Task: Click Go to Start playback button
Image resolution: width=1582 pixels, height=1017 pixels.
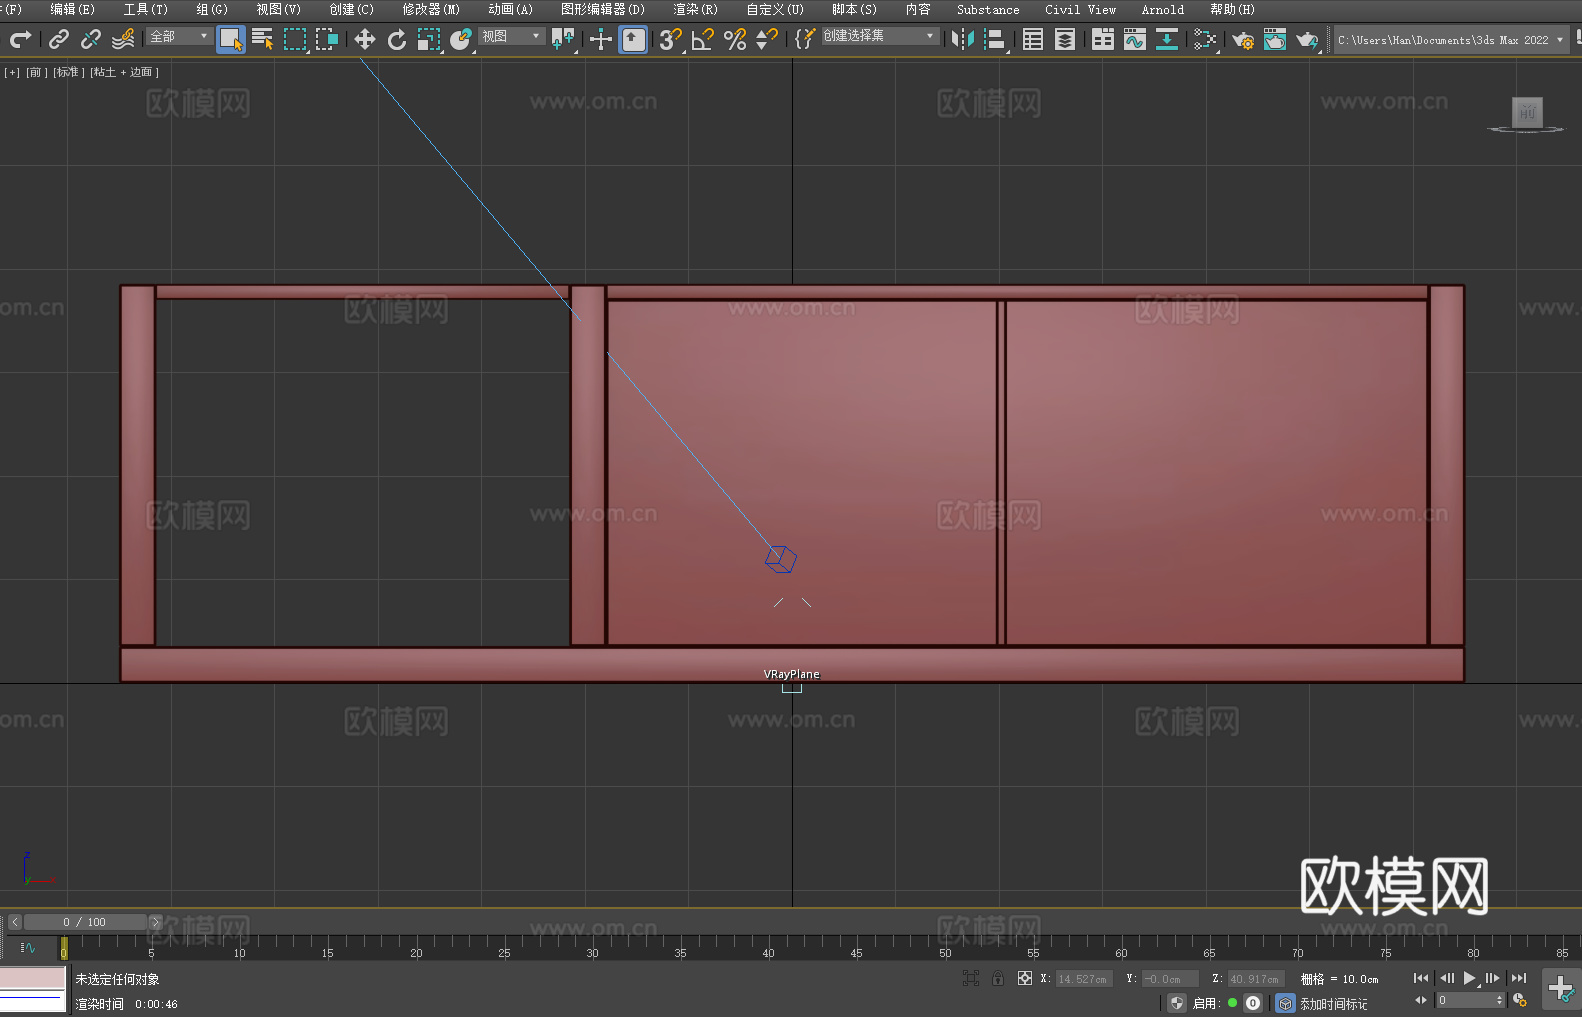Action: [x=1421, y=979]
